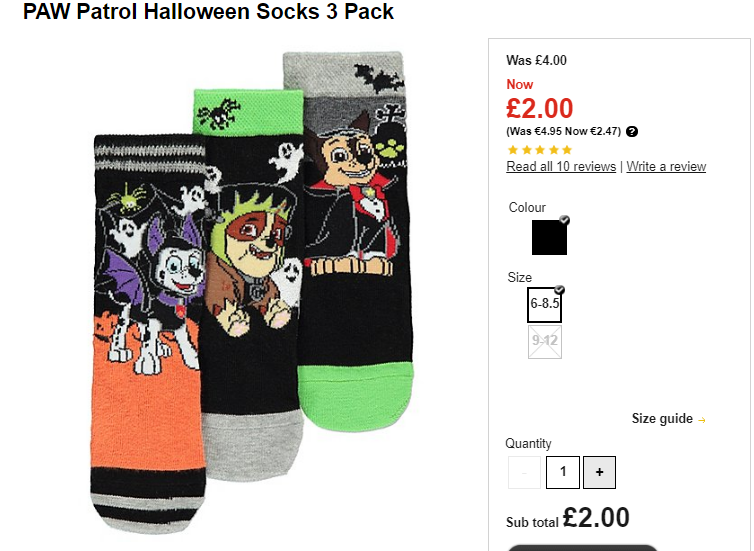This screenshot has height=551, width=754.
Task: Click the five-star rating icons
Action: tap(540, 150)
